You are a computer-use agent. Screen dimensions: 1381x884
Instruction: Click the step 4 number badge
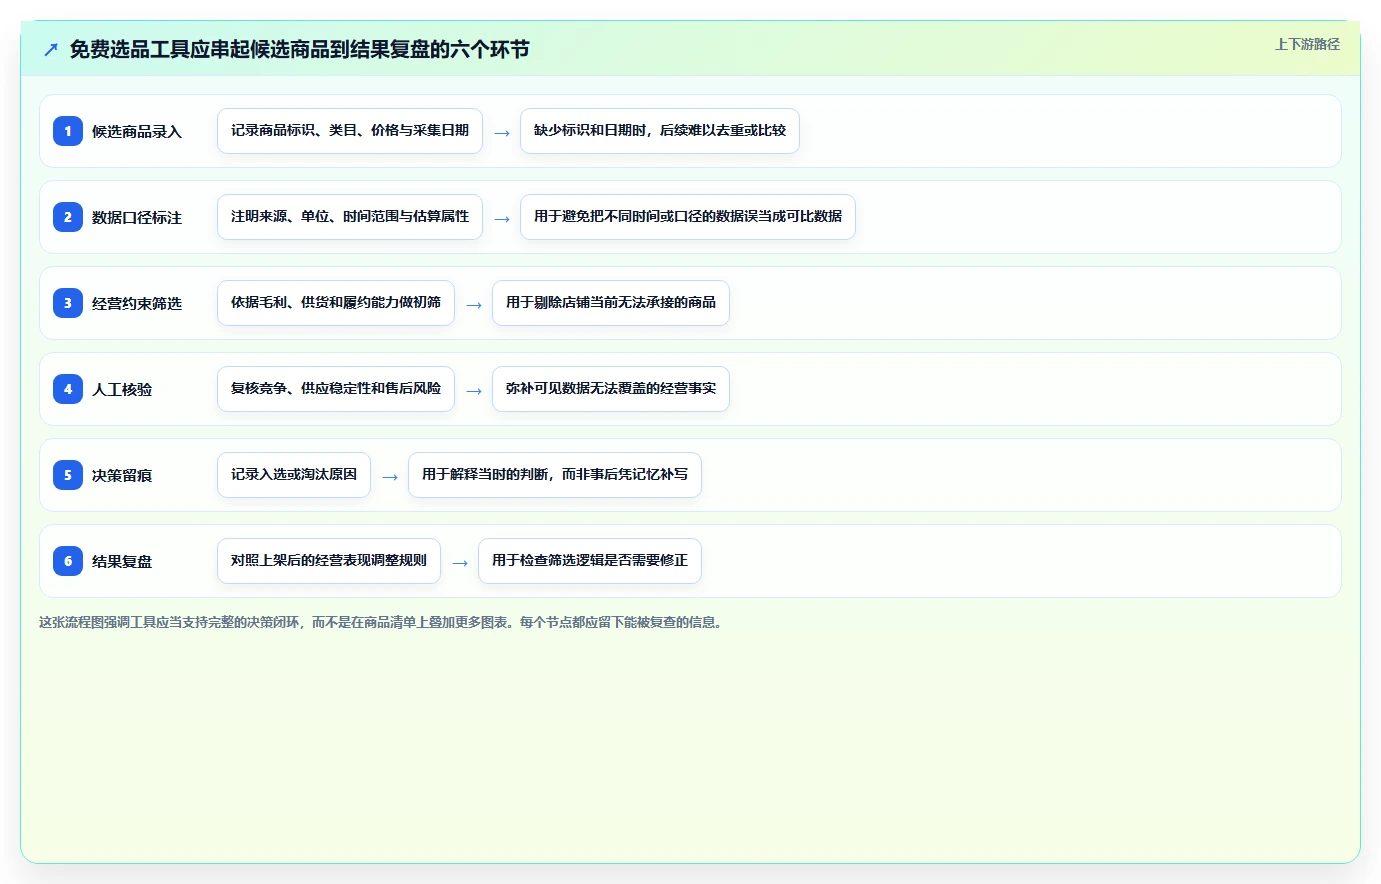(x=68, y=389)
